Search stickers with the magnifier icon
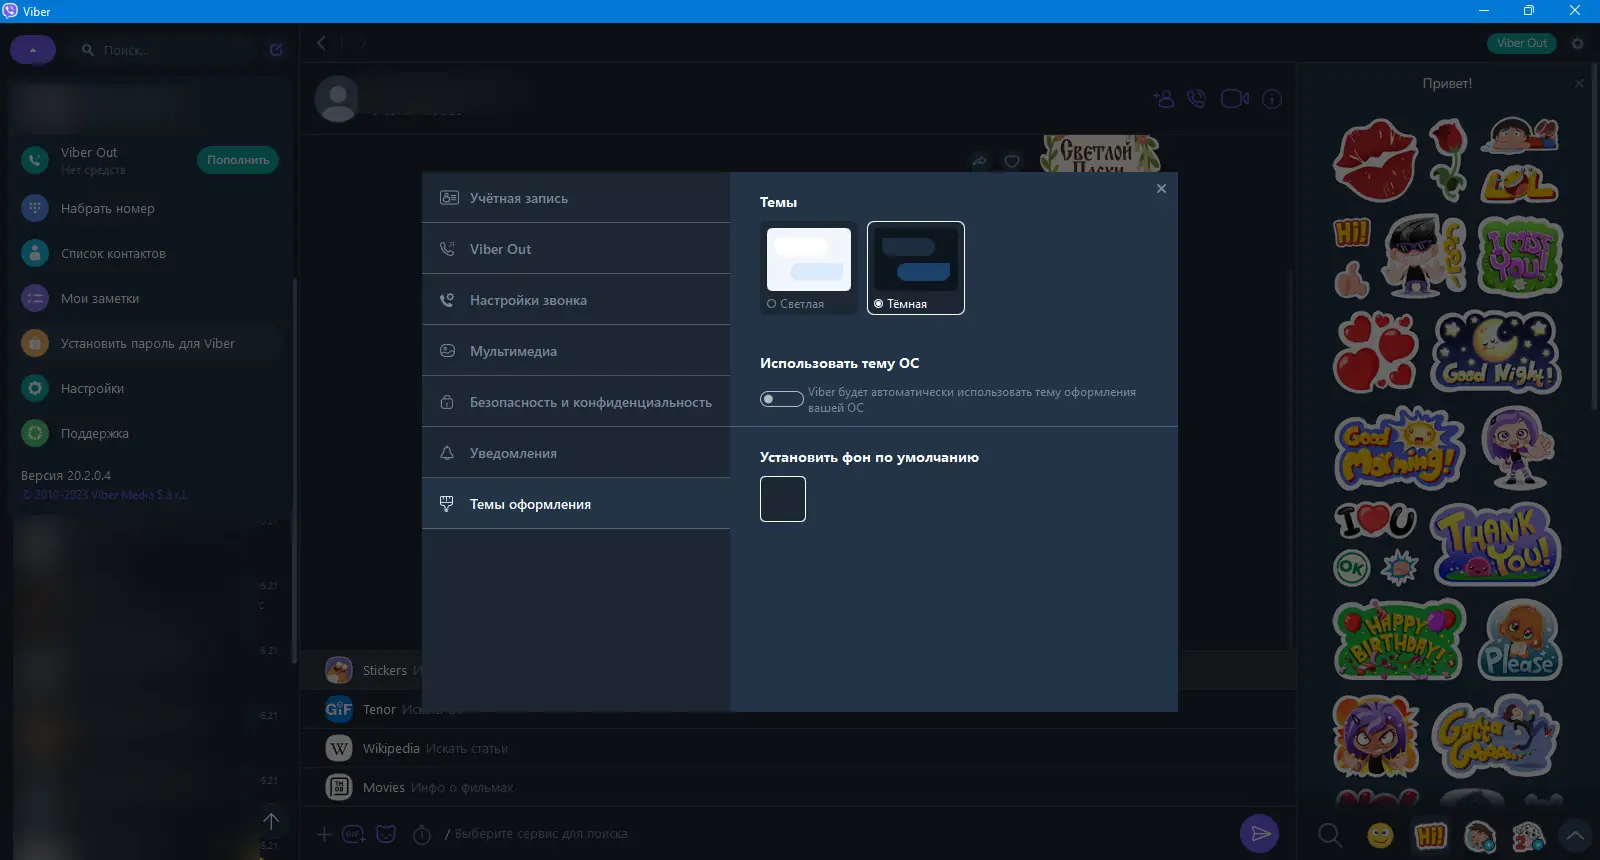The height and width of the screenshot is (860, 1600). tap(1330, 835)
